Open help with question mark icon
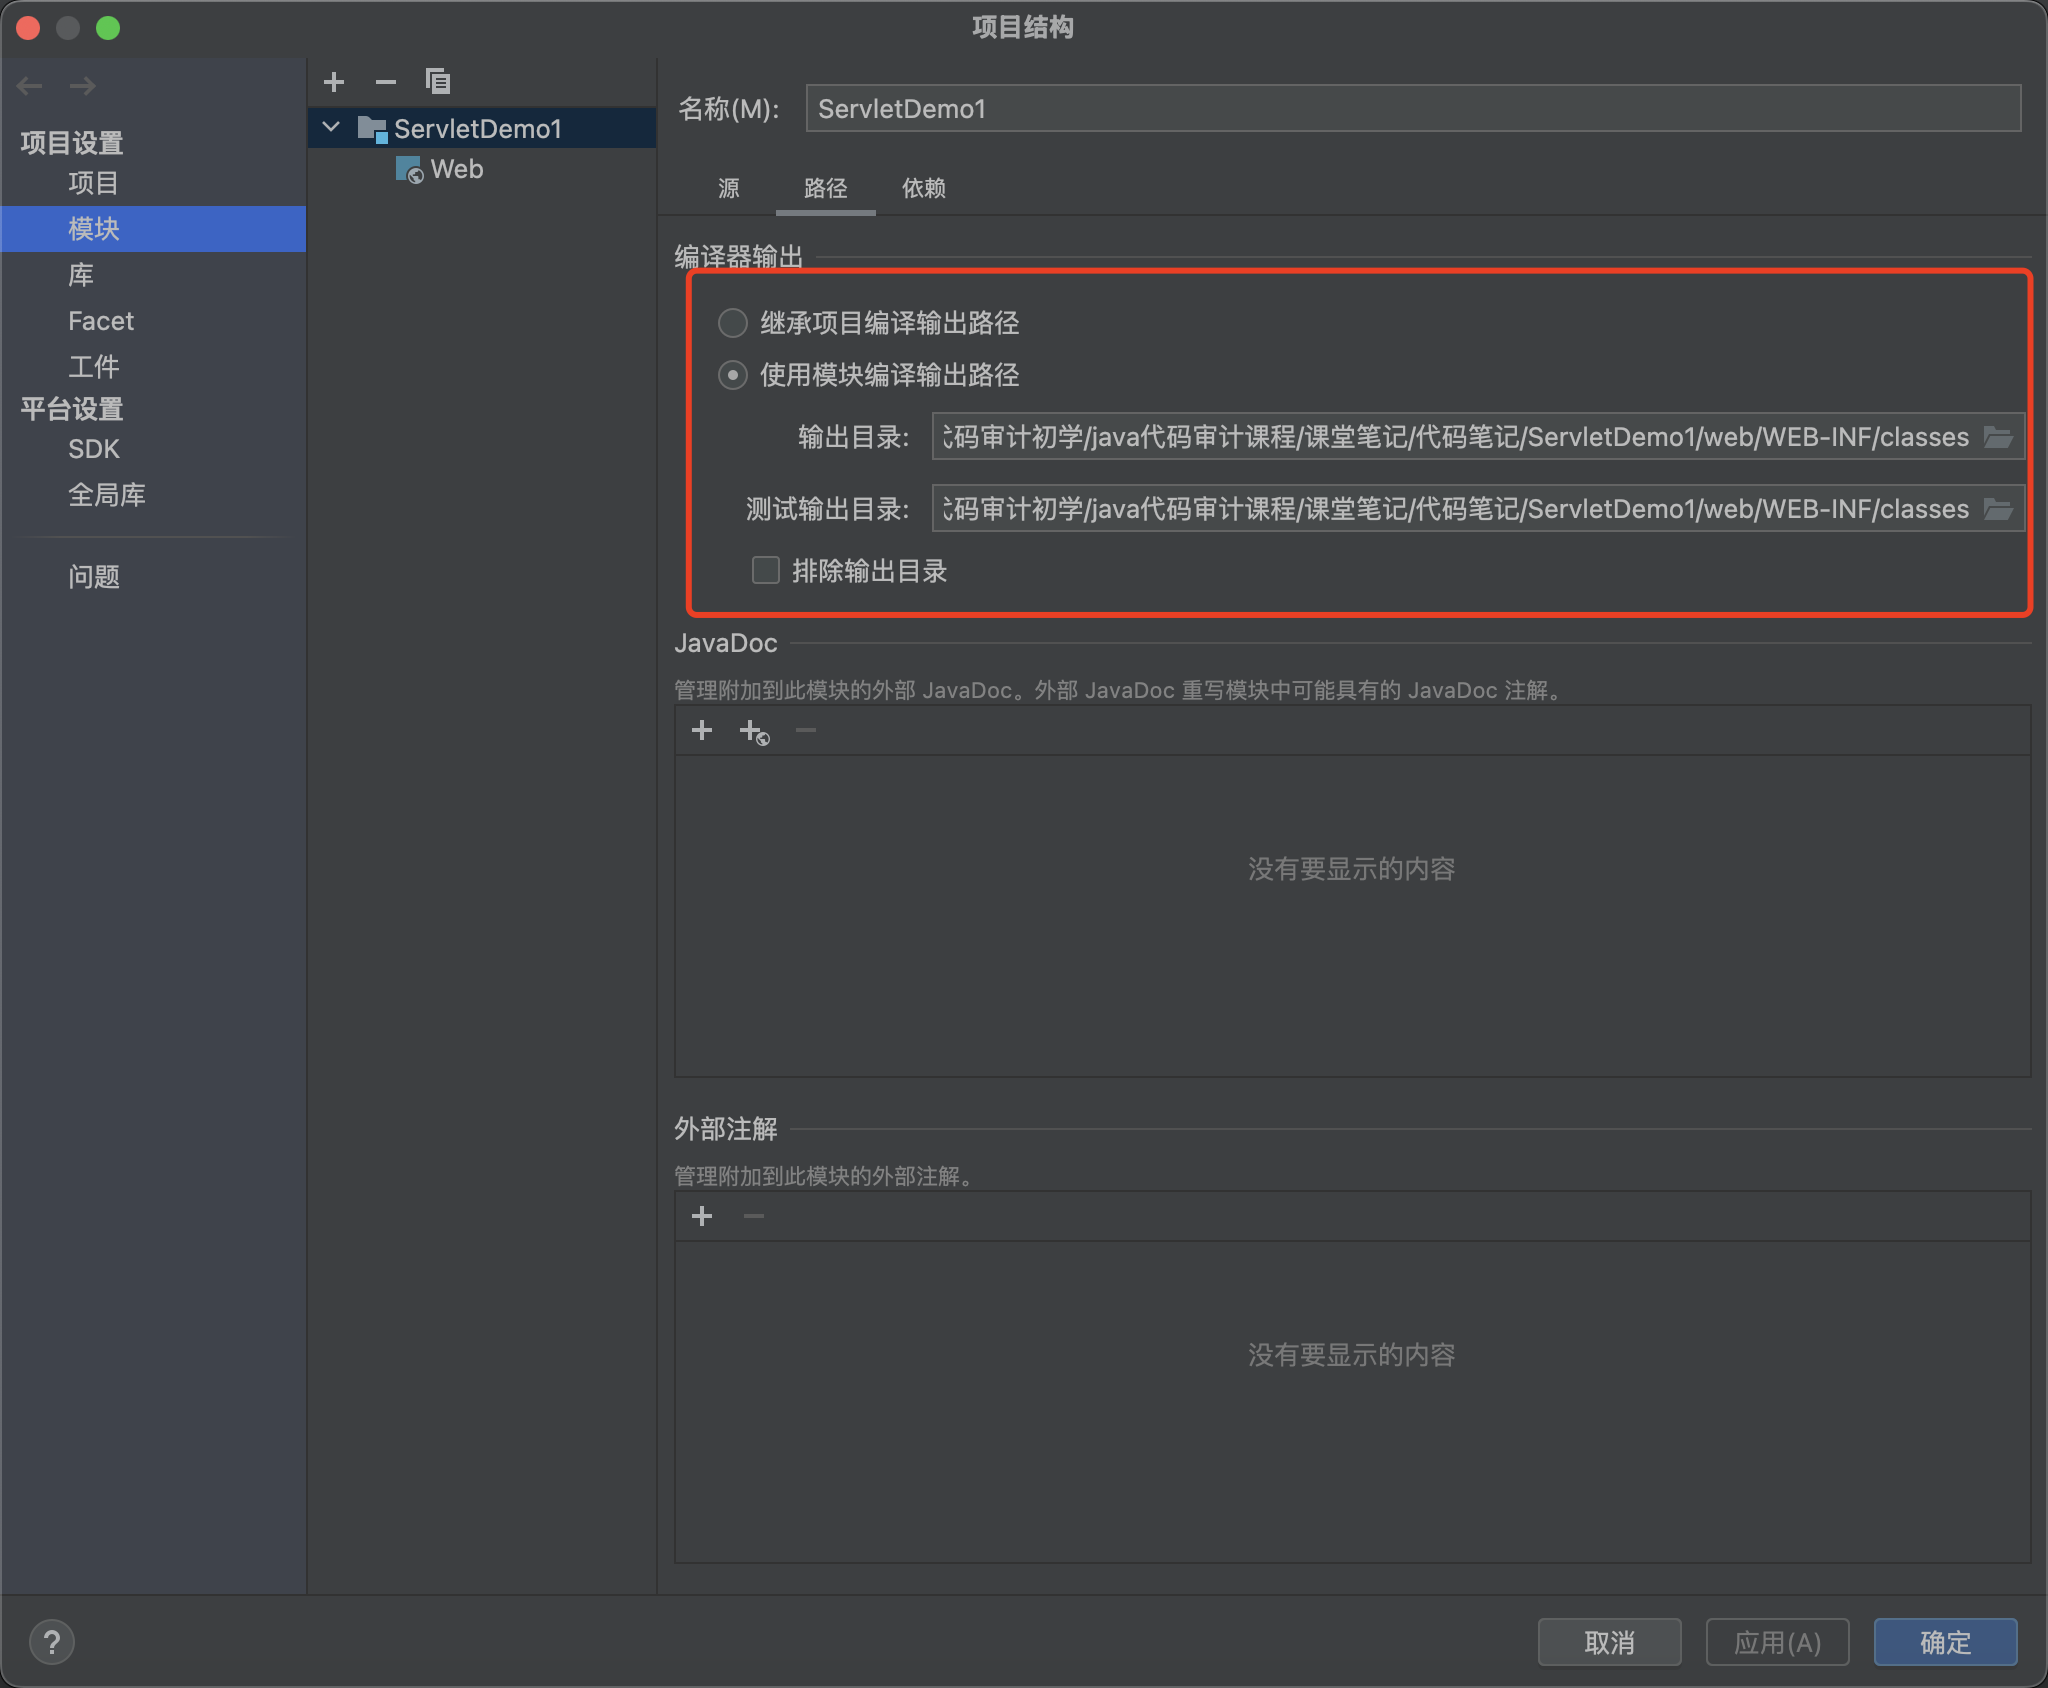 click(x=52, y=1642)
